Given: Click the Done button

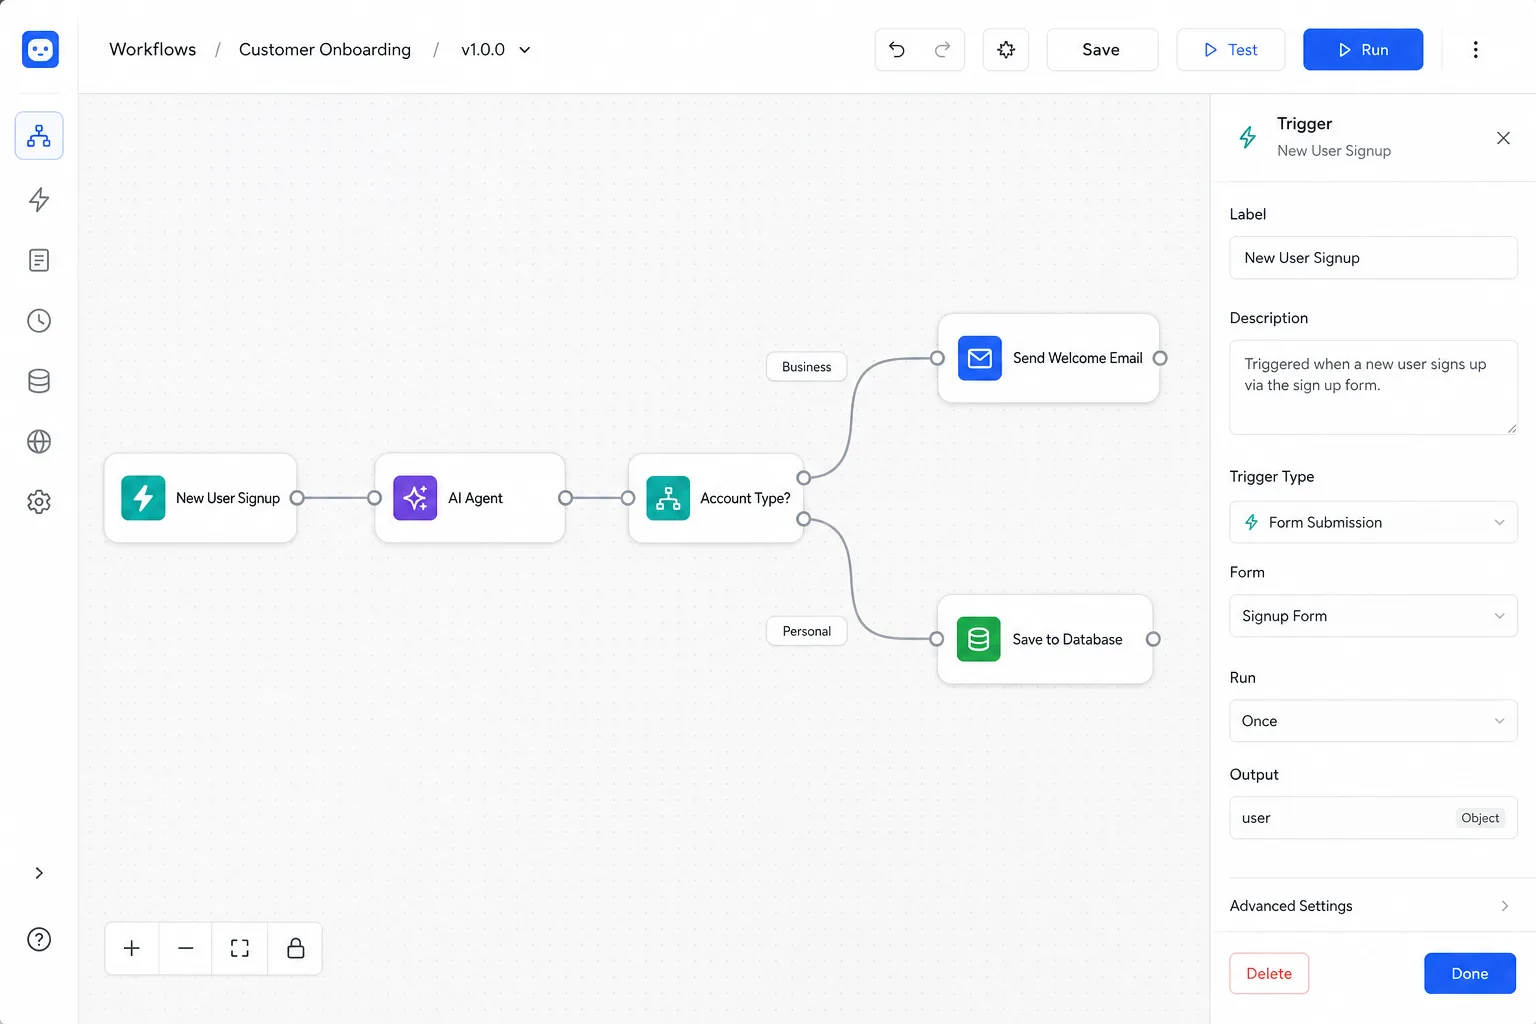Looking at the screenshot, I should [x=1470, y=974].
